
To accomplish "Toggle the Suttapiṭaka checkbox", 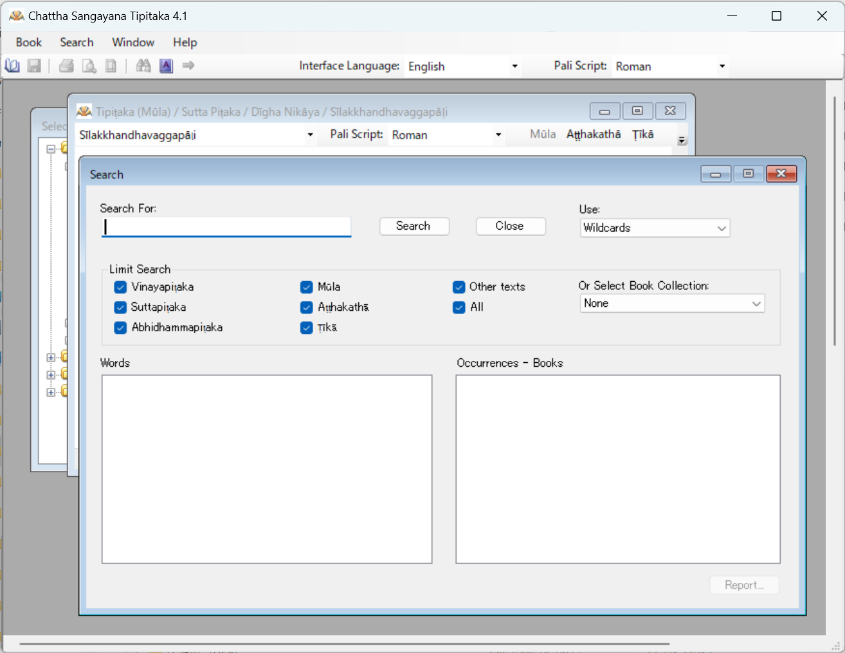I will click(120, 307).
